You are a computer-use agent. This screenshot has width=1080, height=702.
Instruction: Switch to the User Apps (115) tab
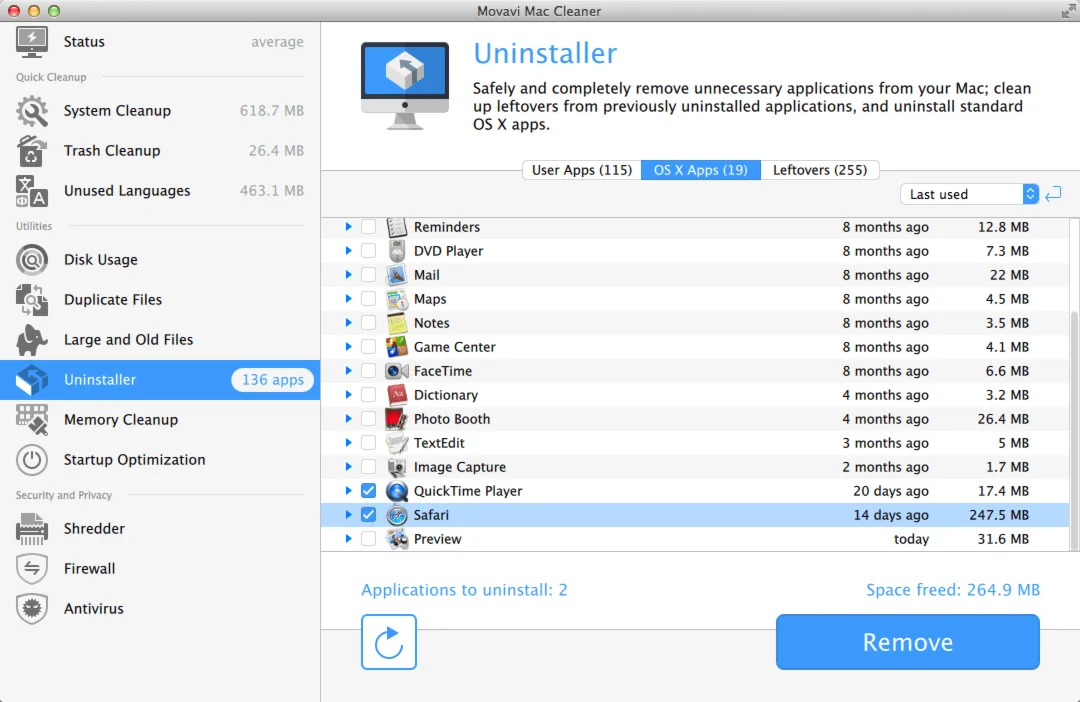point(582,170)
